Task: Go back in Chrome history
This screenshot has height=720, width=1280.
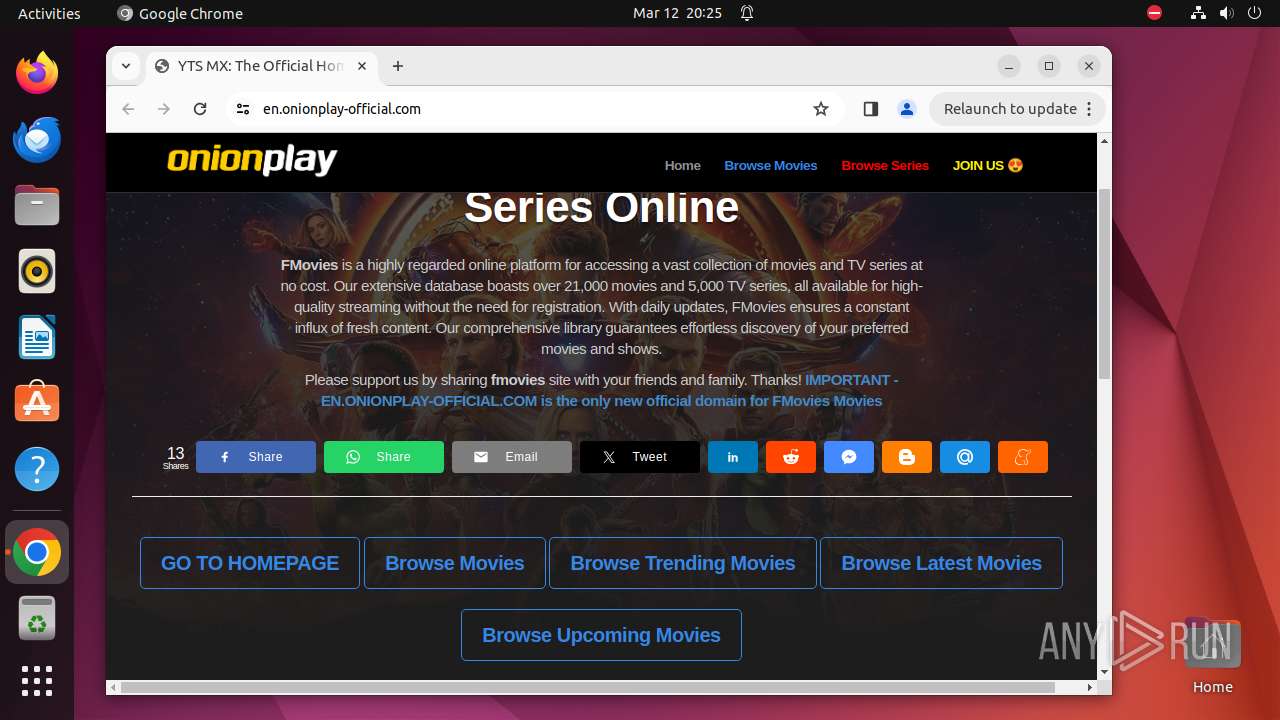Action: pos(128,109)
